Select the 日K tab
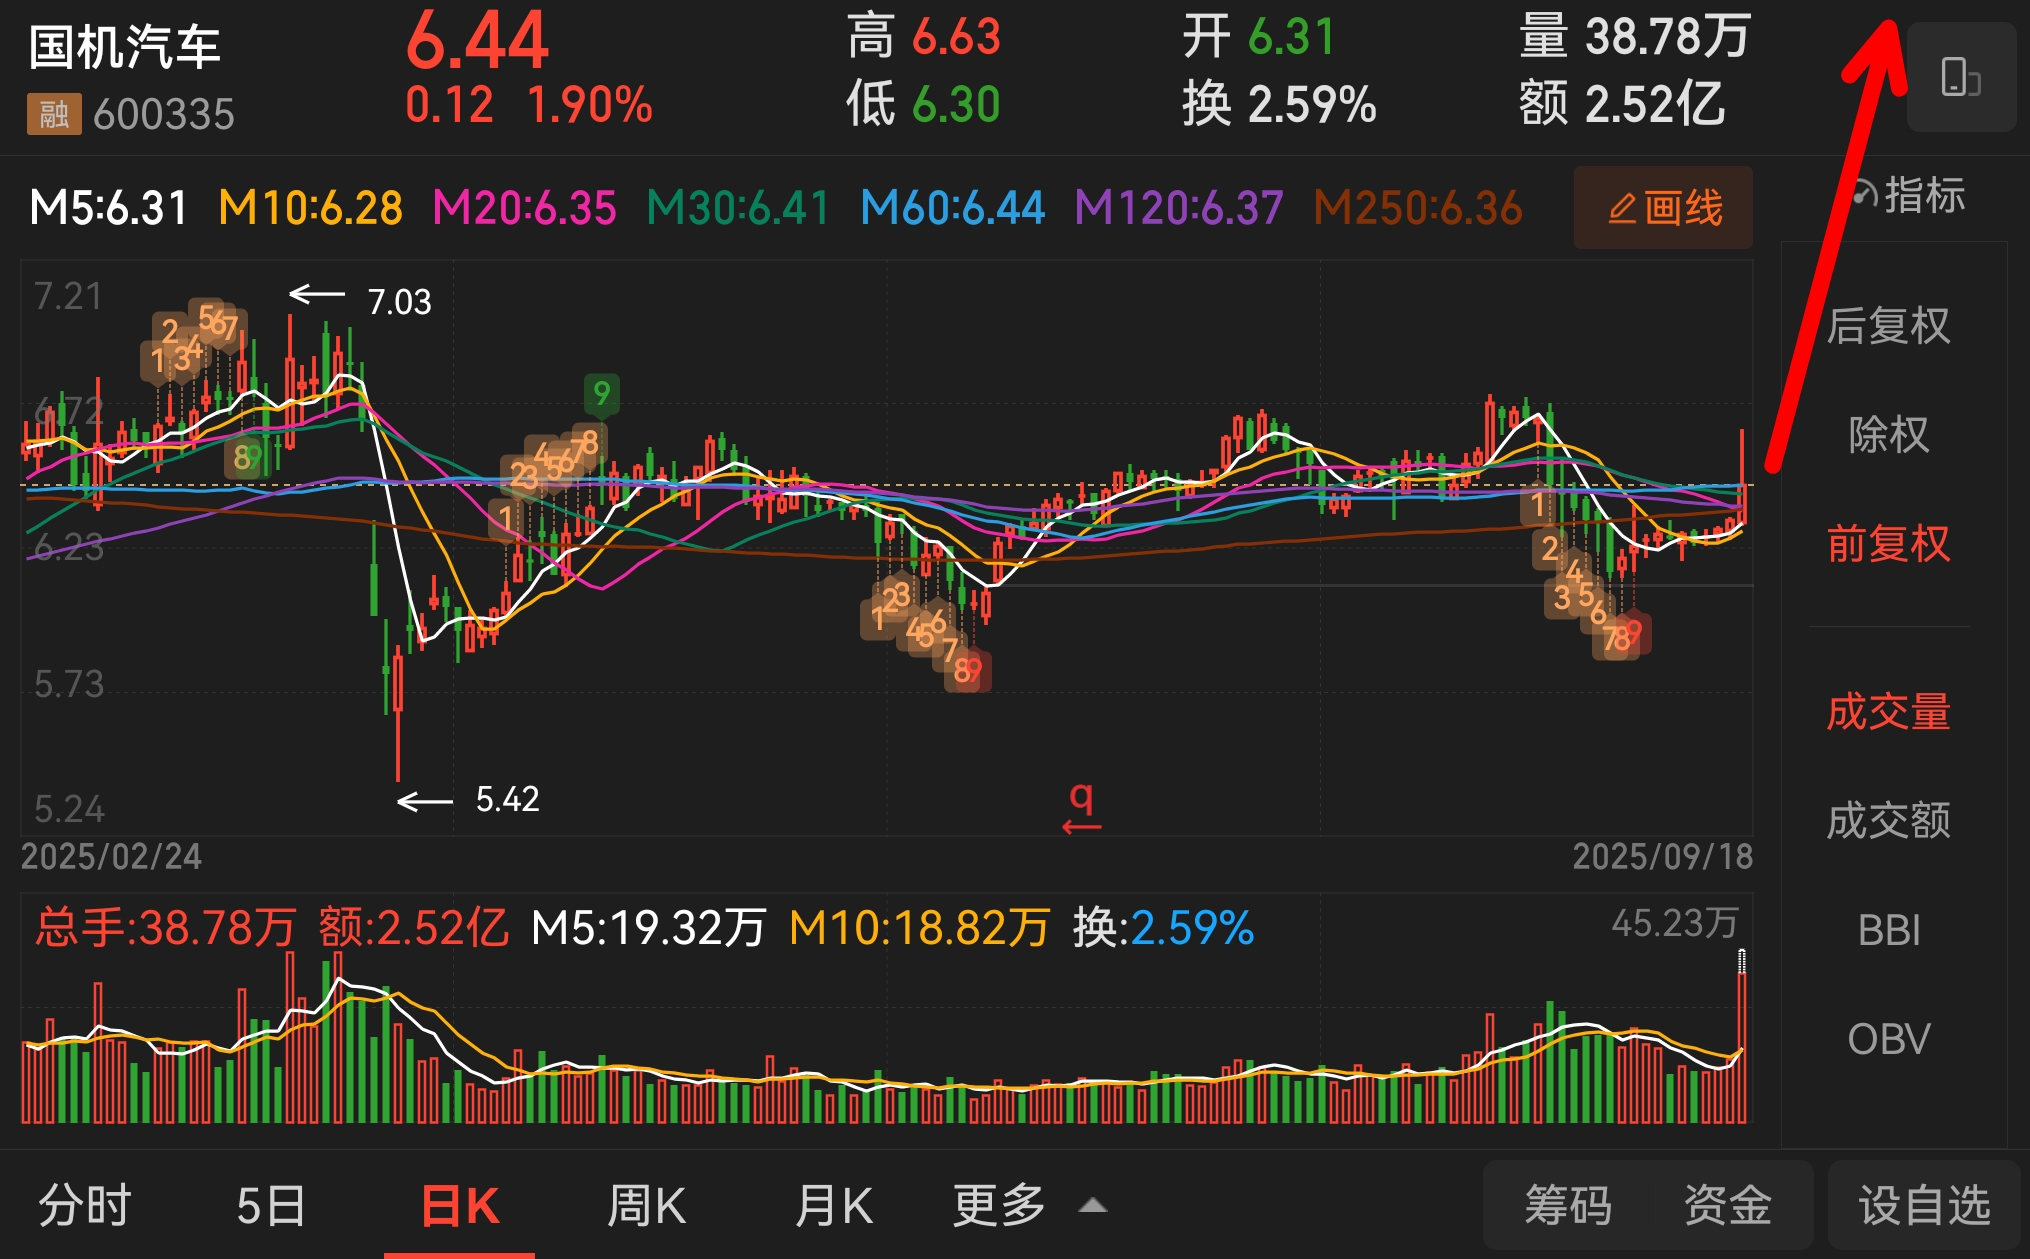 click(x=459, y=1205)
